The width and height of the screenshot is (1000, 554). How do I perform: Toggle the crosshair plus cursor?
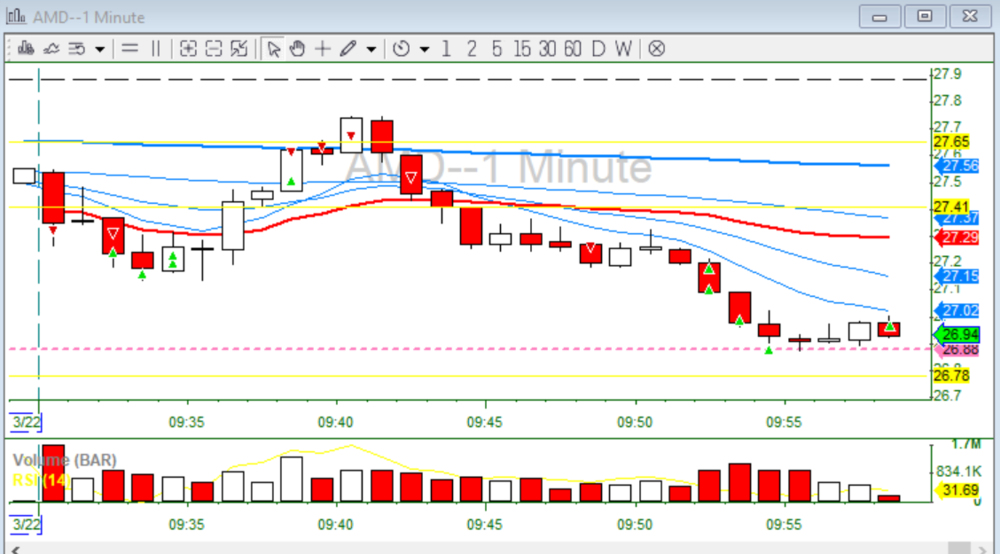[322, 48]
